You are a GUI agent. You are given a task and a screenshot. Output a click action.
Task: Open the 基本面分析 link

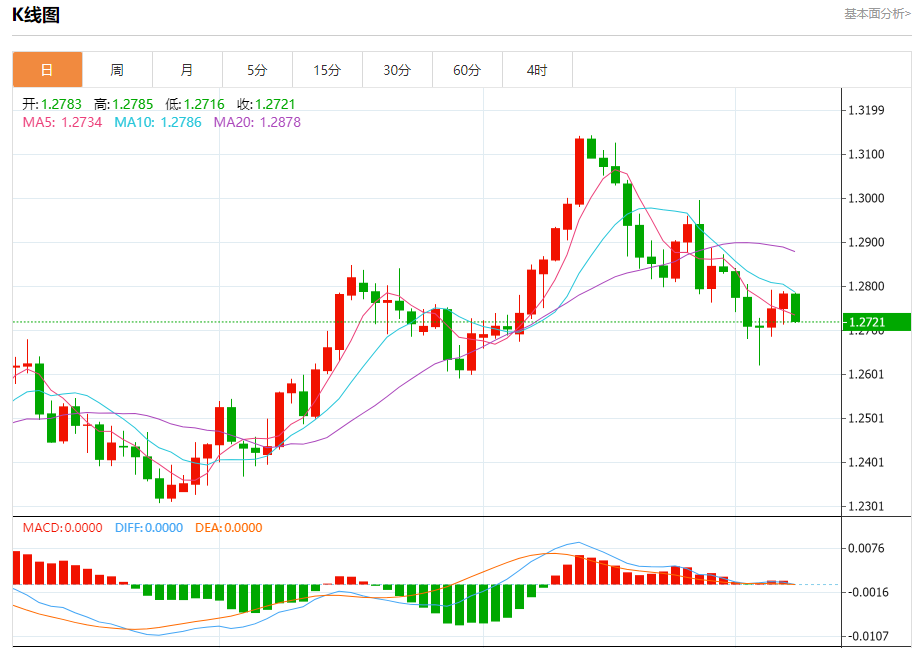(x=877, y=14)
